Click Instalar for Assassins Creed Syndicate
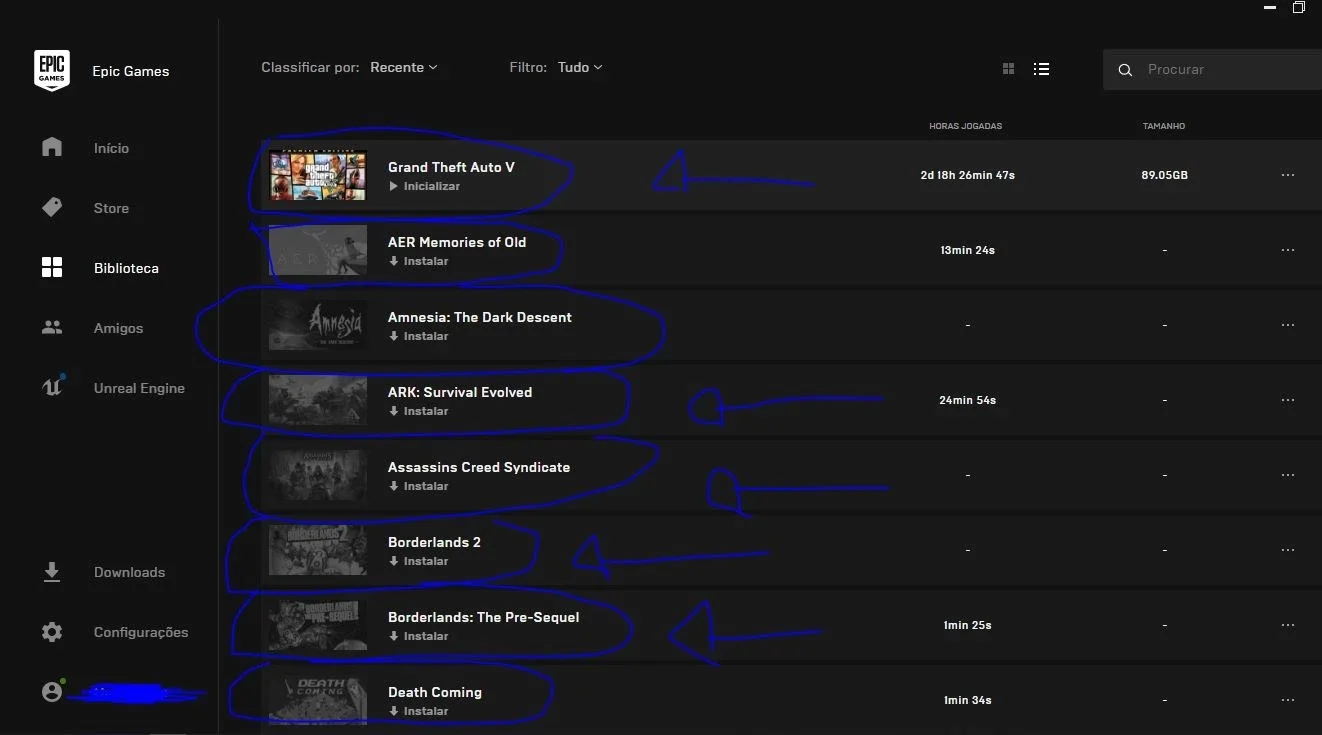Screen dimensions: 1322x735 418,486
